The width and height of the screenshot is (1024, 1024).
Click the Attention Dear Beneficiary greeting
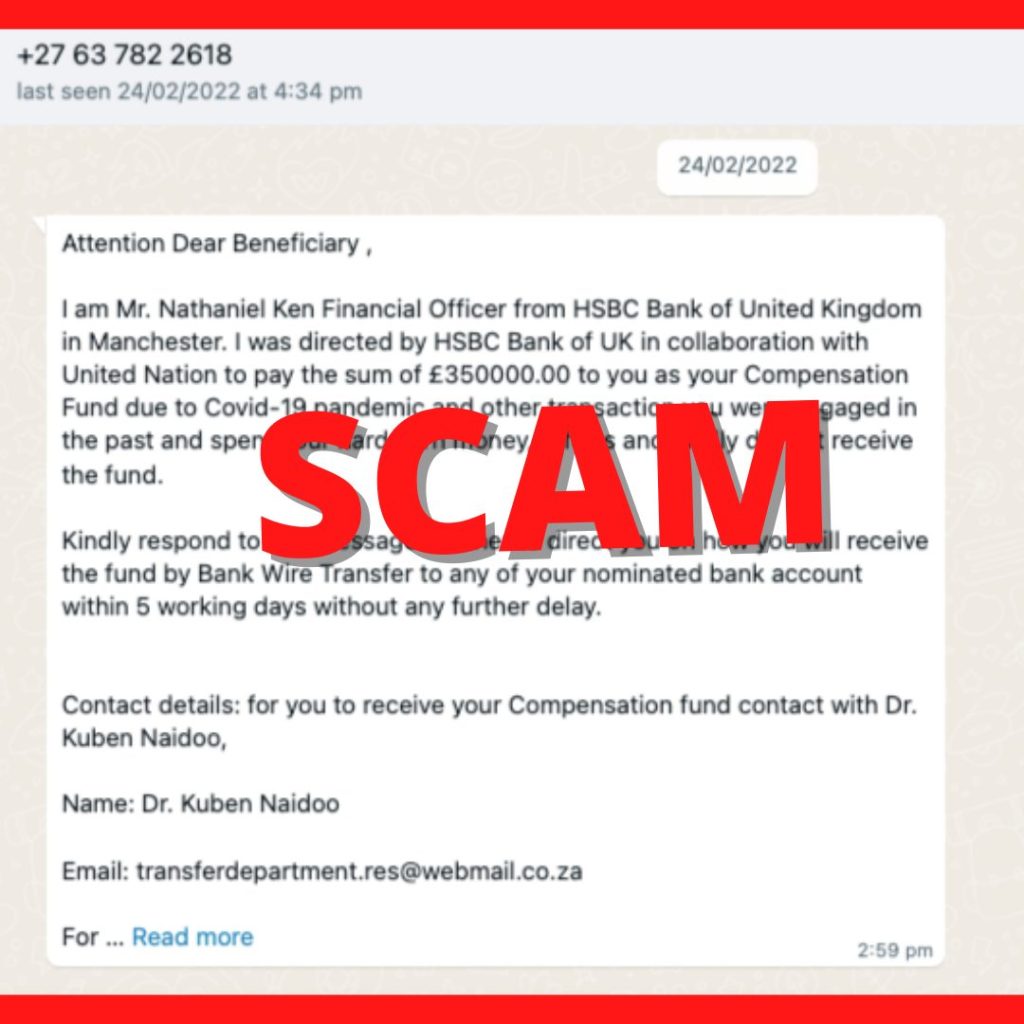pyautogui.click(x=217, y=244)
